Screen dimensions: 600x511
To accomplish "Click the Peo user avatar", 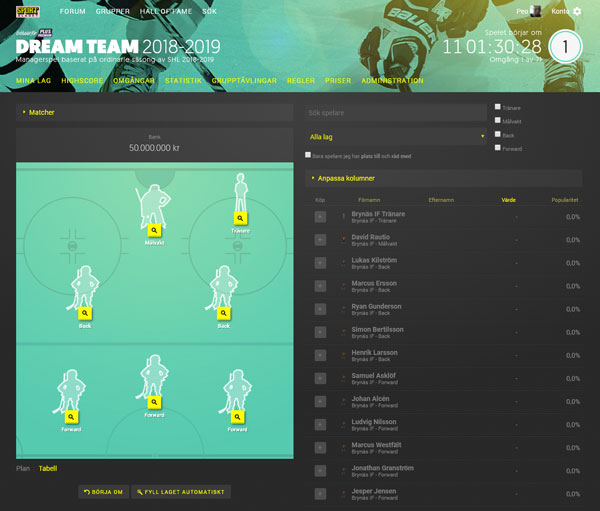I will 535,11.
